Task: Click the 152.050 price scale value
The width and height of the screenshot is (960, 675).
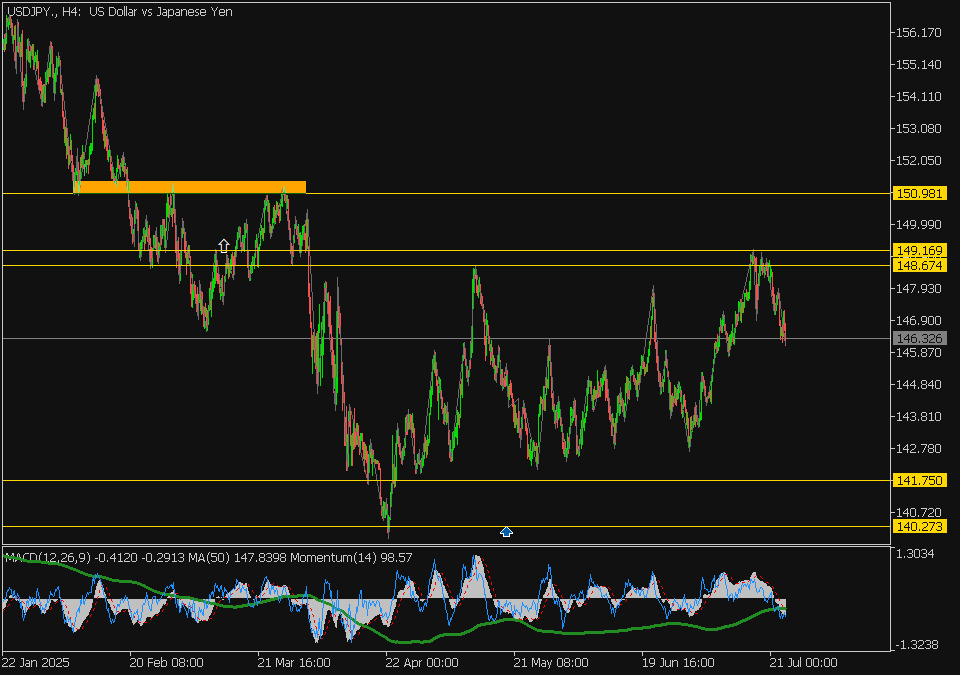Action: tap(918, 160)
